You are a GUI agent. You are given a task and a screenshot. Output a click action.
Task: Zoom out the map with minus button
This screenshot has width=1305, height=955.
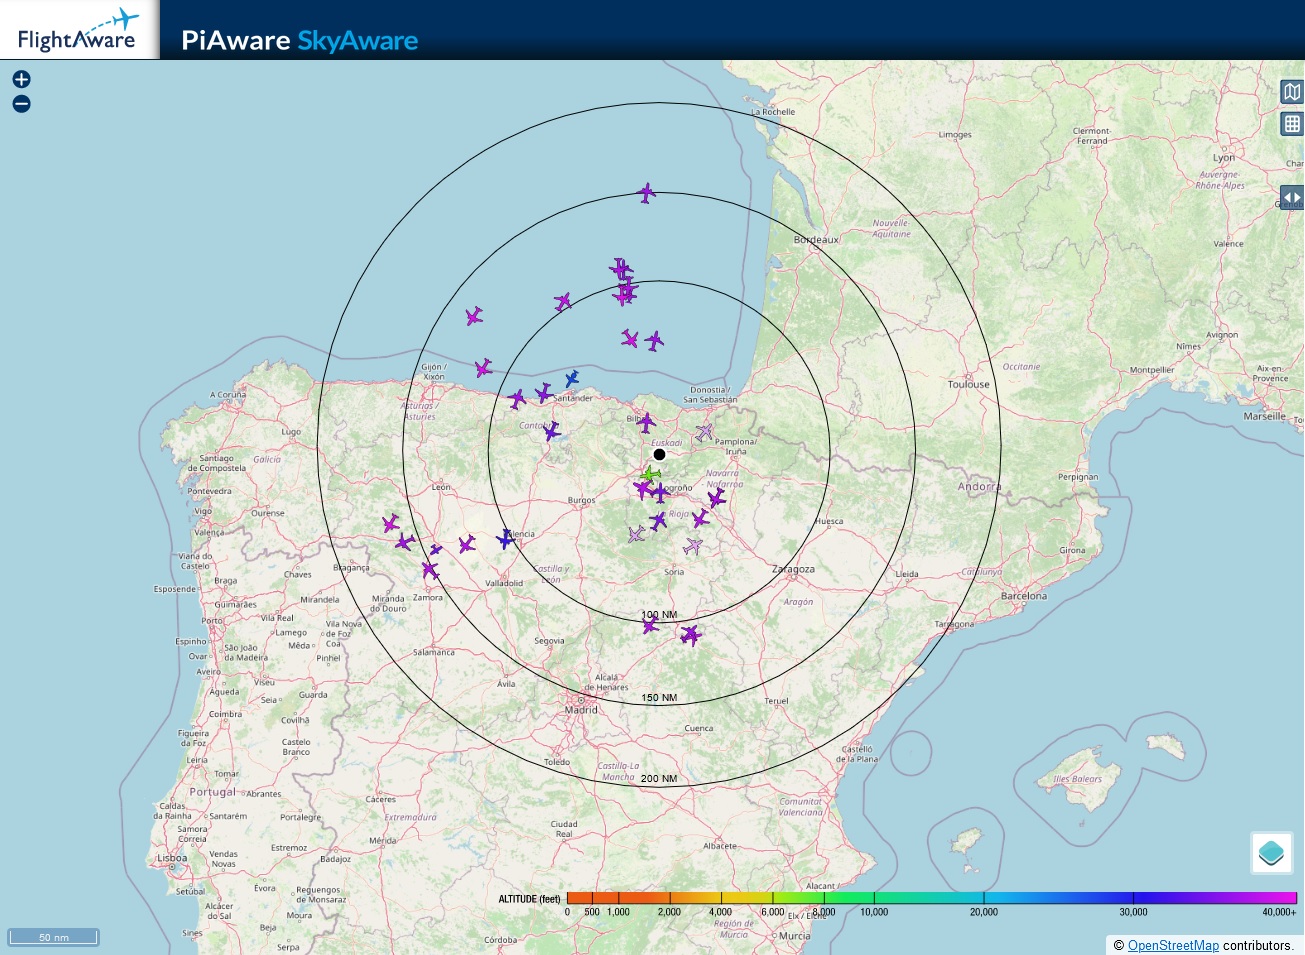pyautogui.click(x=21, y=104)
